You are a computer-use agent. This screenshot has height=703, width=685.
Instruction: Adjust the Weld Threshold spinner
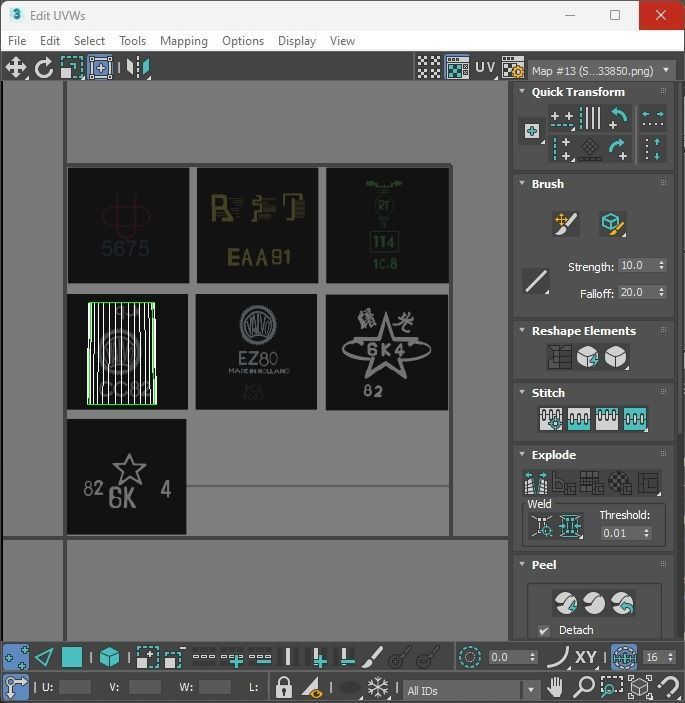646,533
